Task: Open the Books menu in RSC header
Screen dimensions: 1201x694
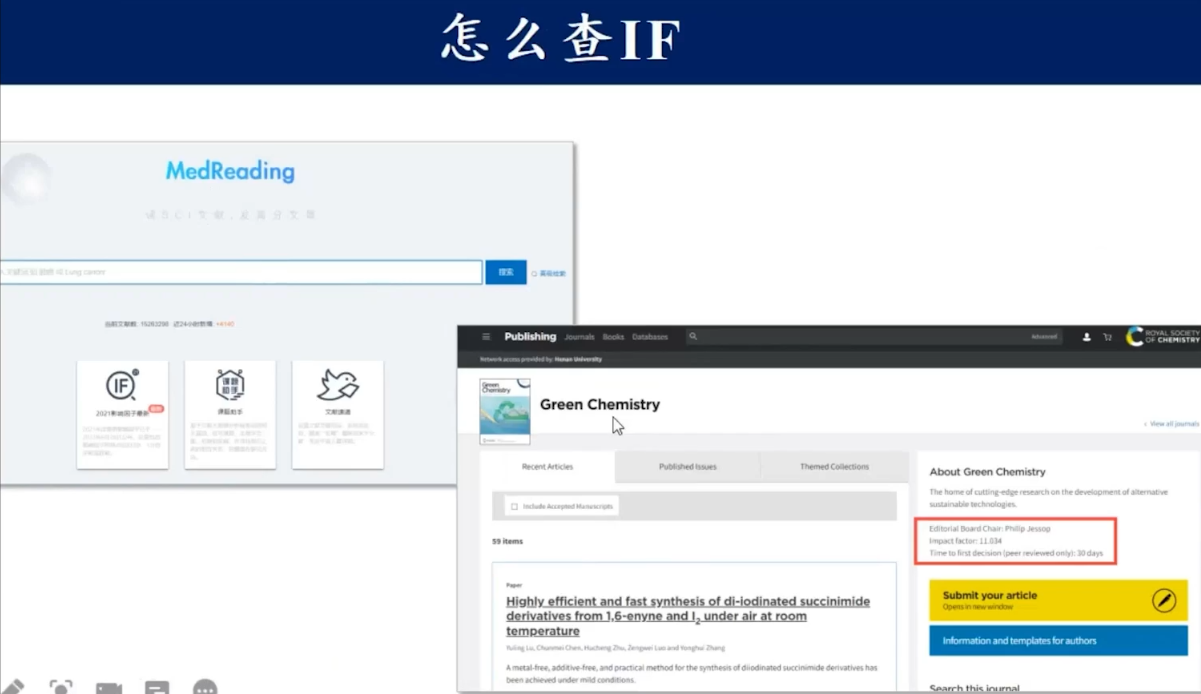Action: [613, 337]
